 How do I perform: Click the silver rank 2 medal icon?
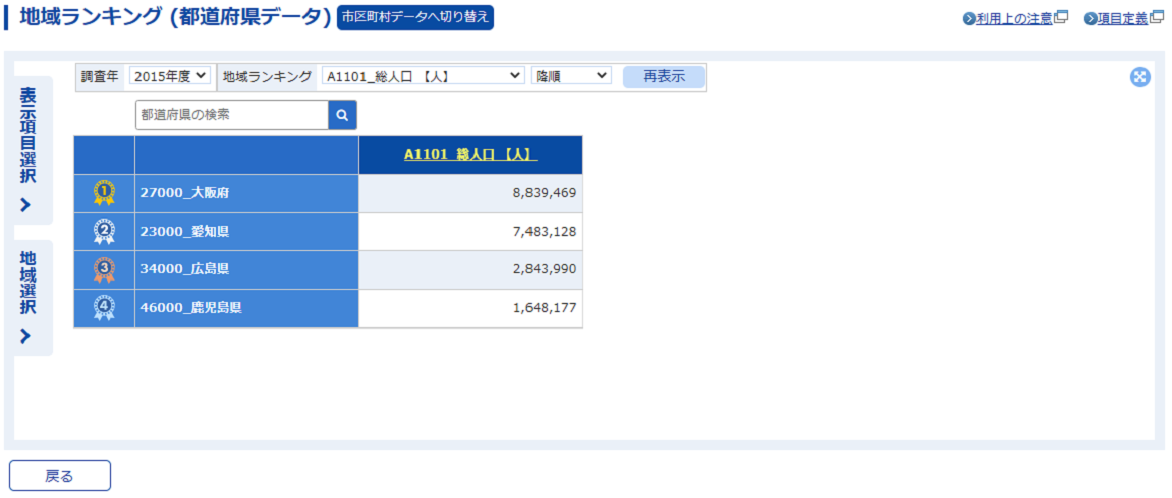[x=104, y=232]
